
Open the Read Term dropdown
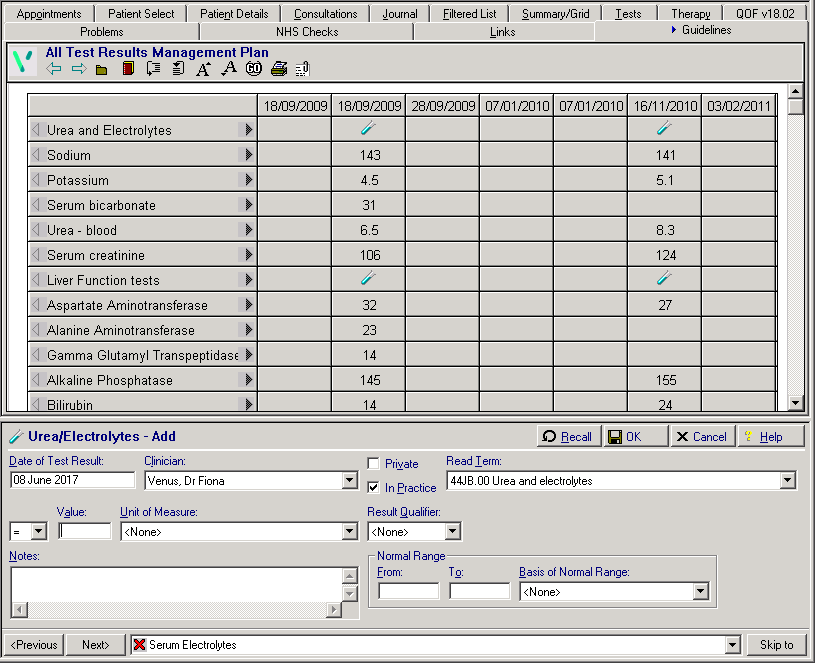coord(788,481)
